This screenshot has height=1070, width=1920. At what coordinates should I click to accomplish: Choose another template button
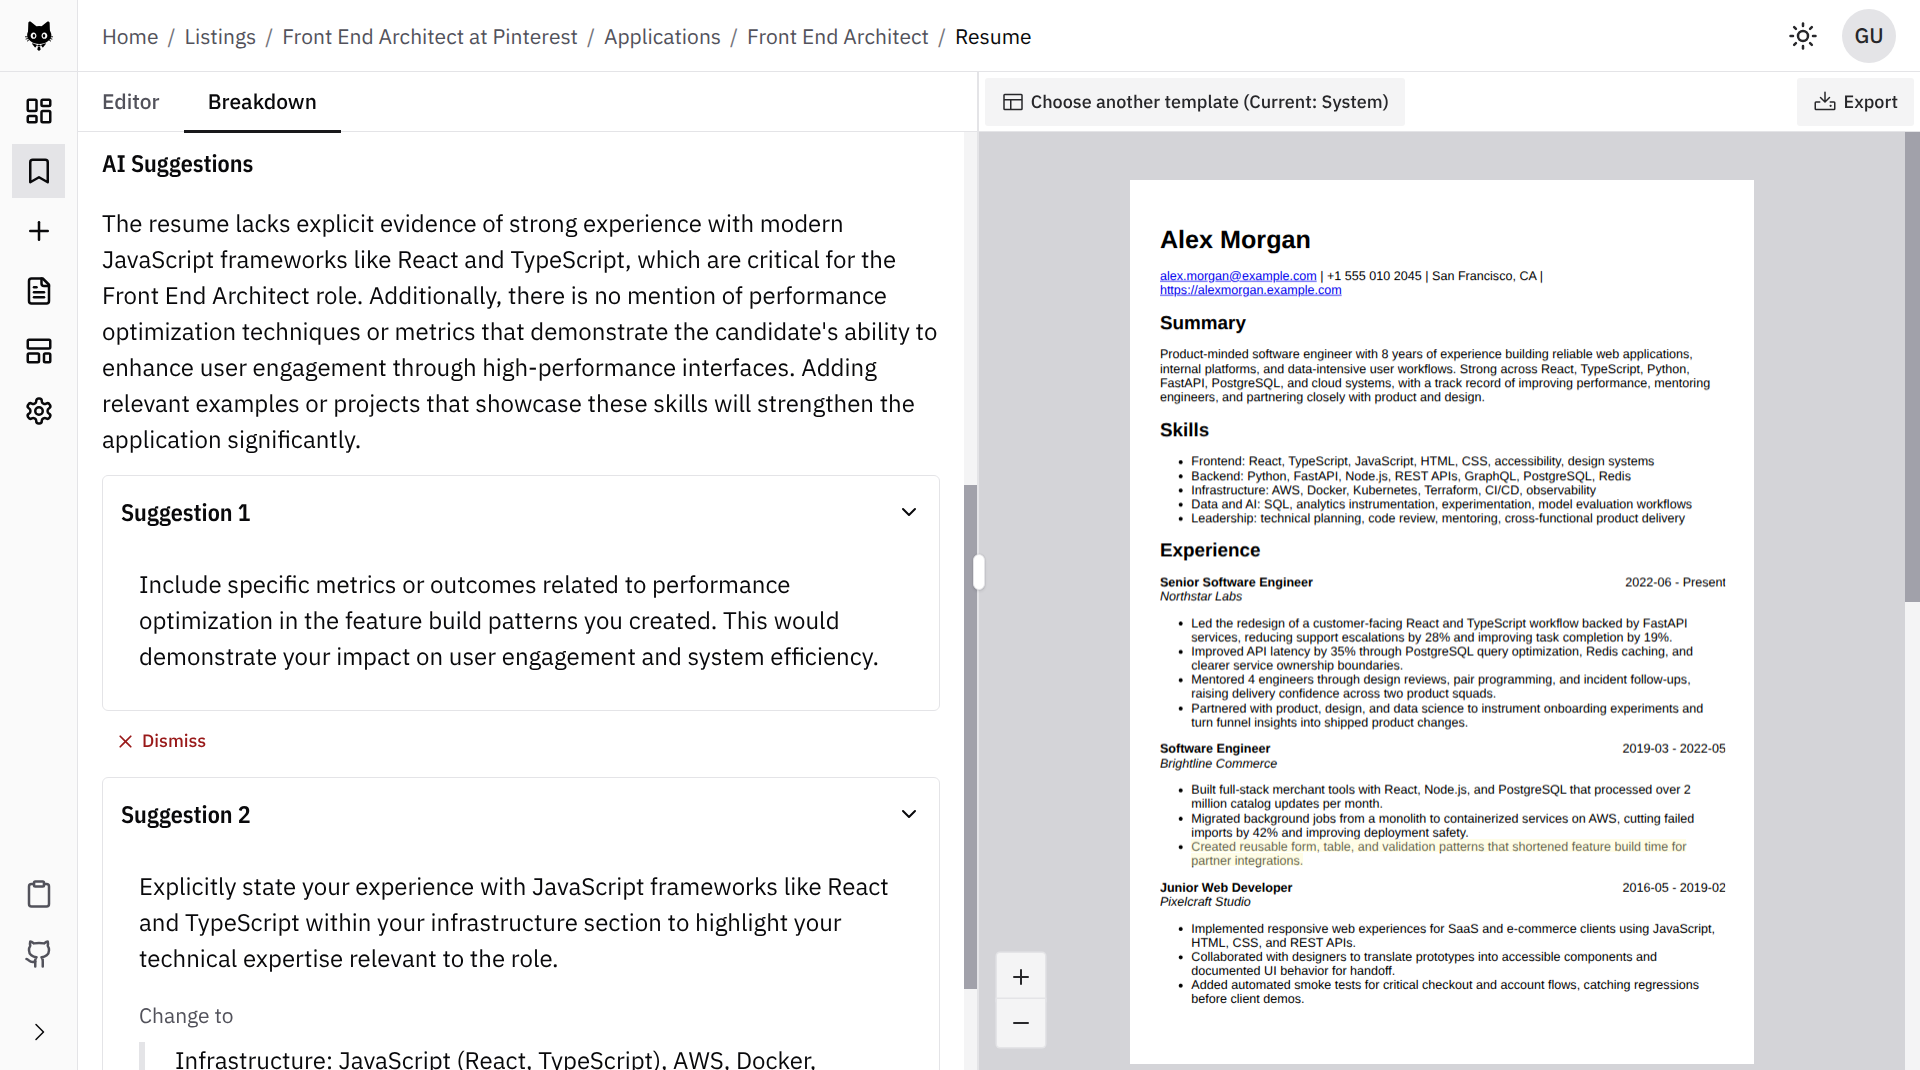tap(1195, 102)
